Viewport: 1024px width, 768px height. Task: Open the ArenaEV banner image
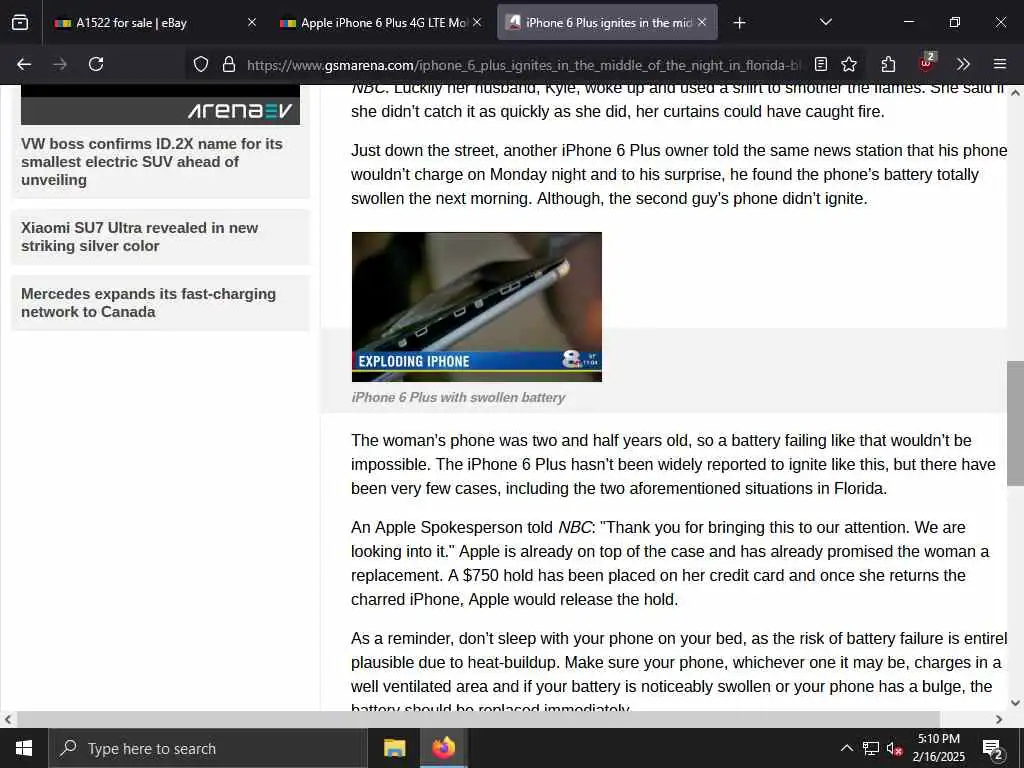pyautogui.click(x=161, y=104)
